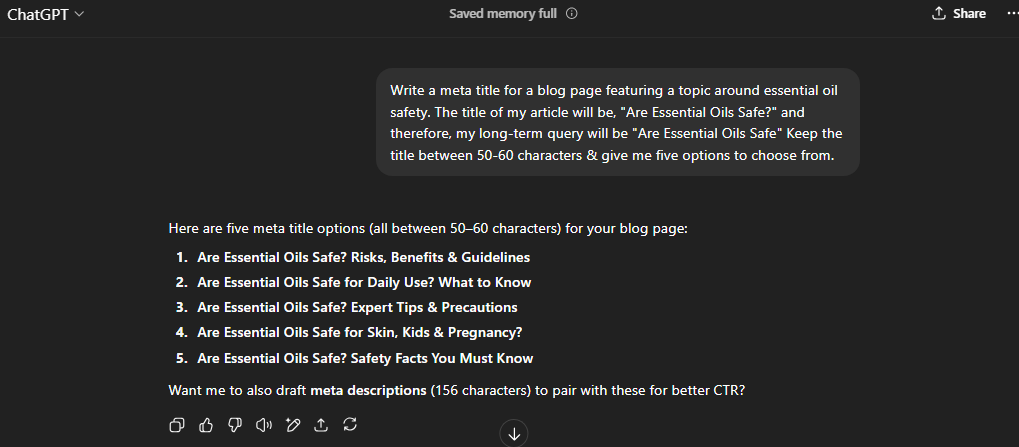
Task: Click title option 1 Risks, Benefits & Guidelines
Action: click(x=363, y=257)
